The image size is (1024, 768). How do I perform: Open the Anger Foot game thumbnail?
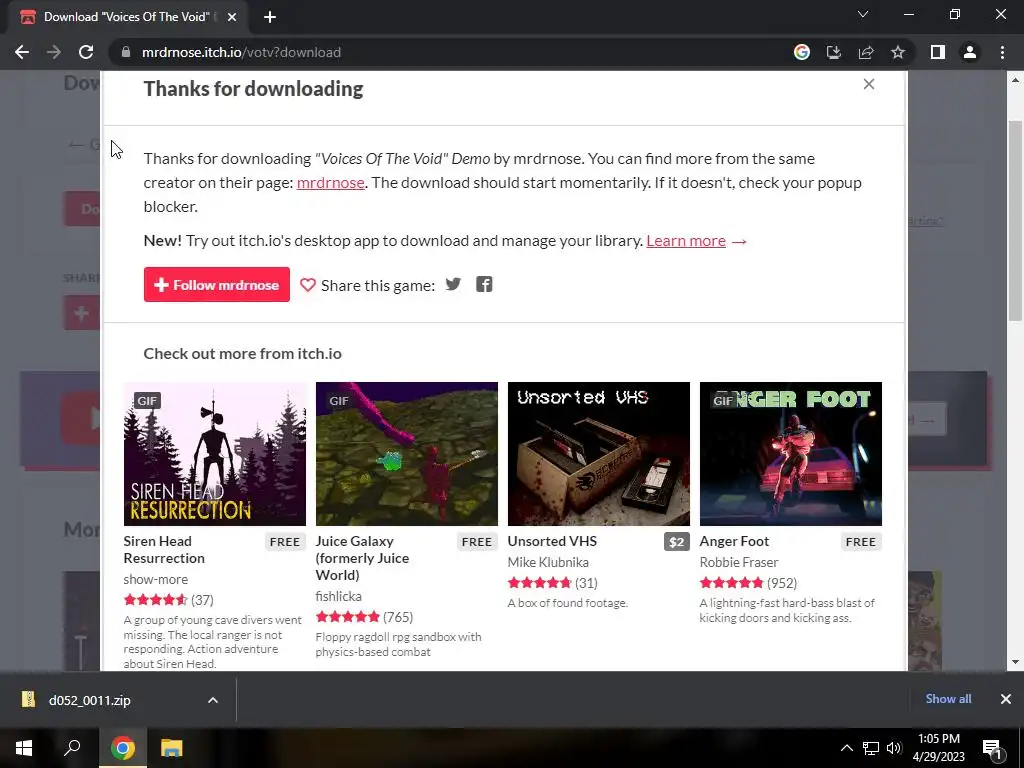coord(791,454)
